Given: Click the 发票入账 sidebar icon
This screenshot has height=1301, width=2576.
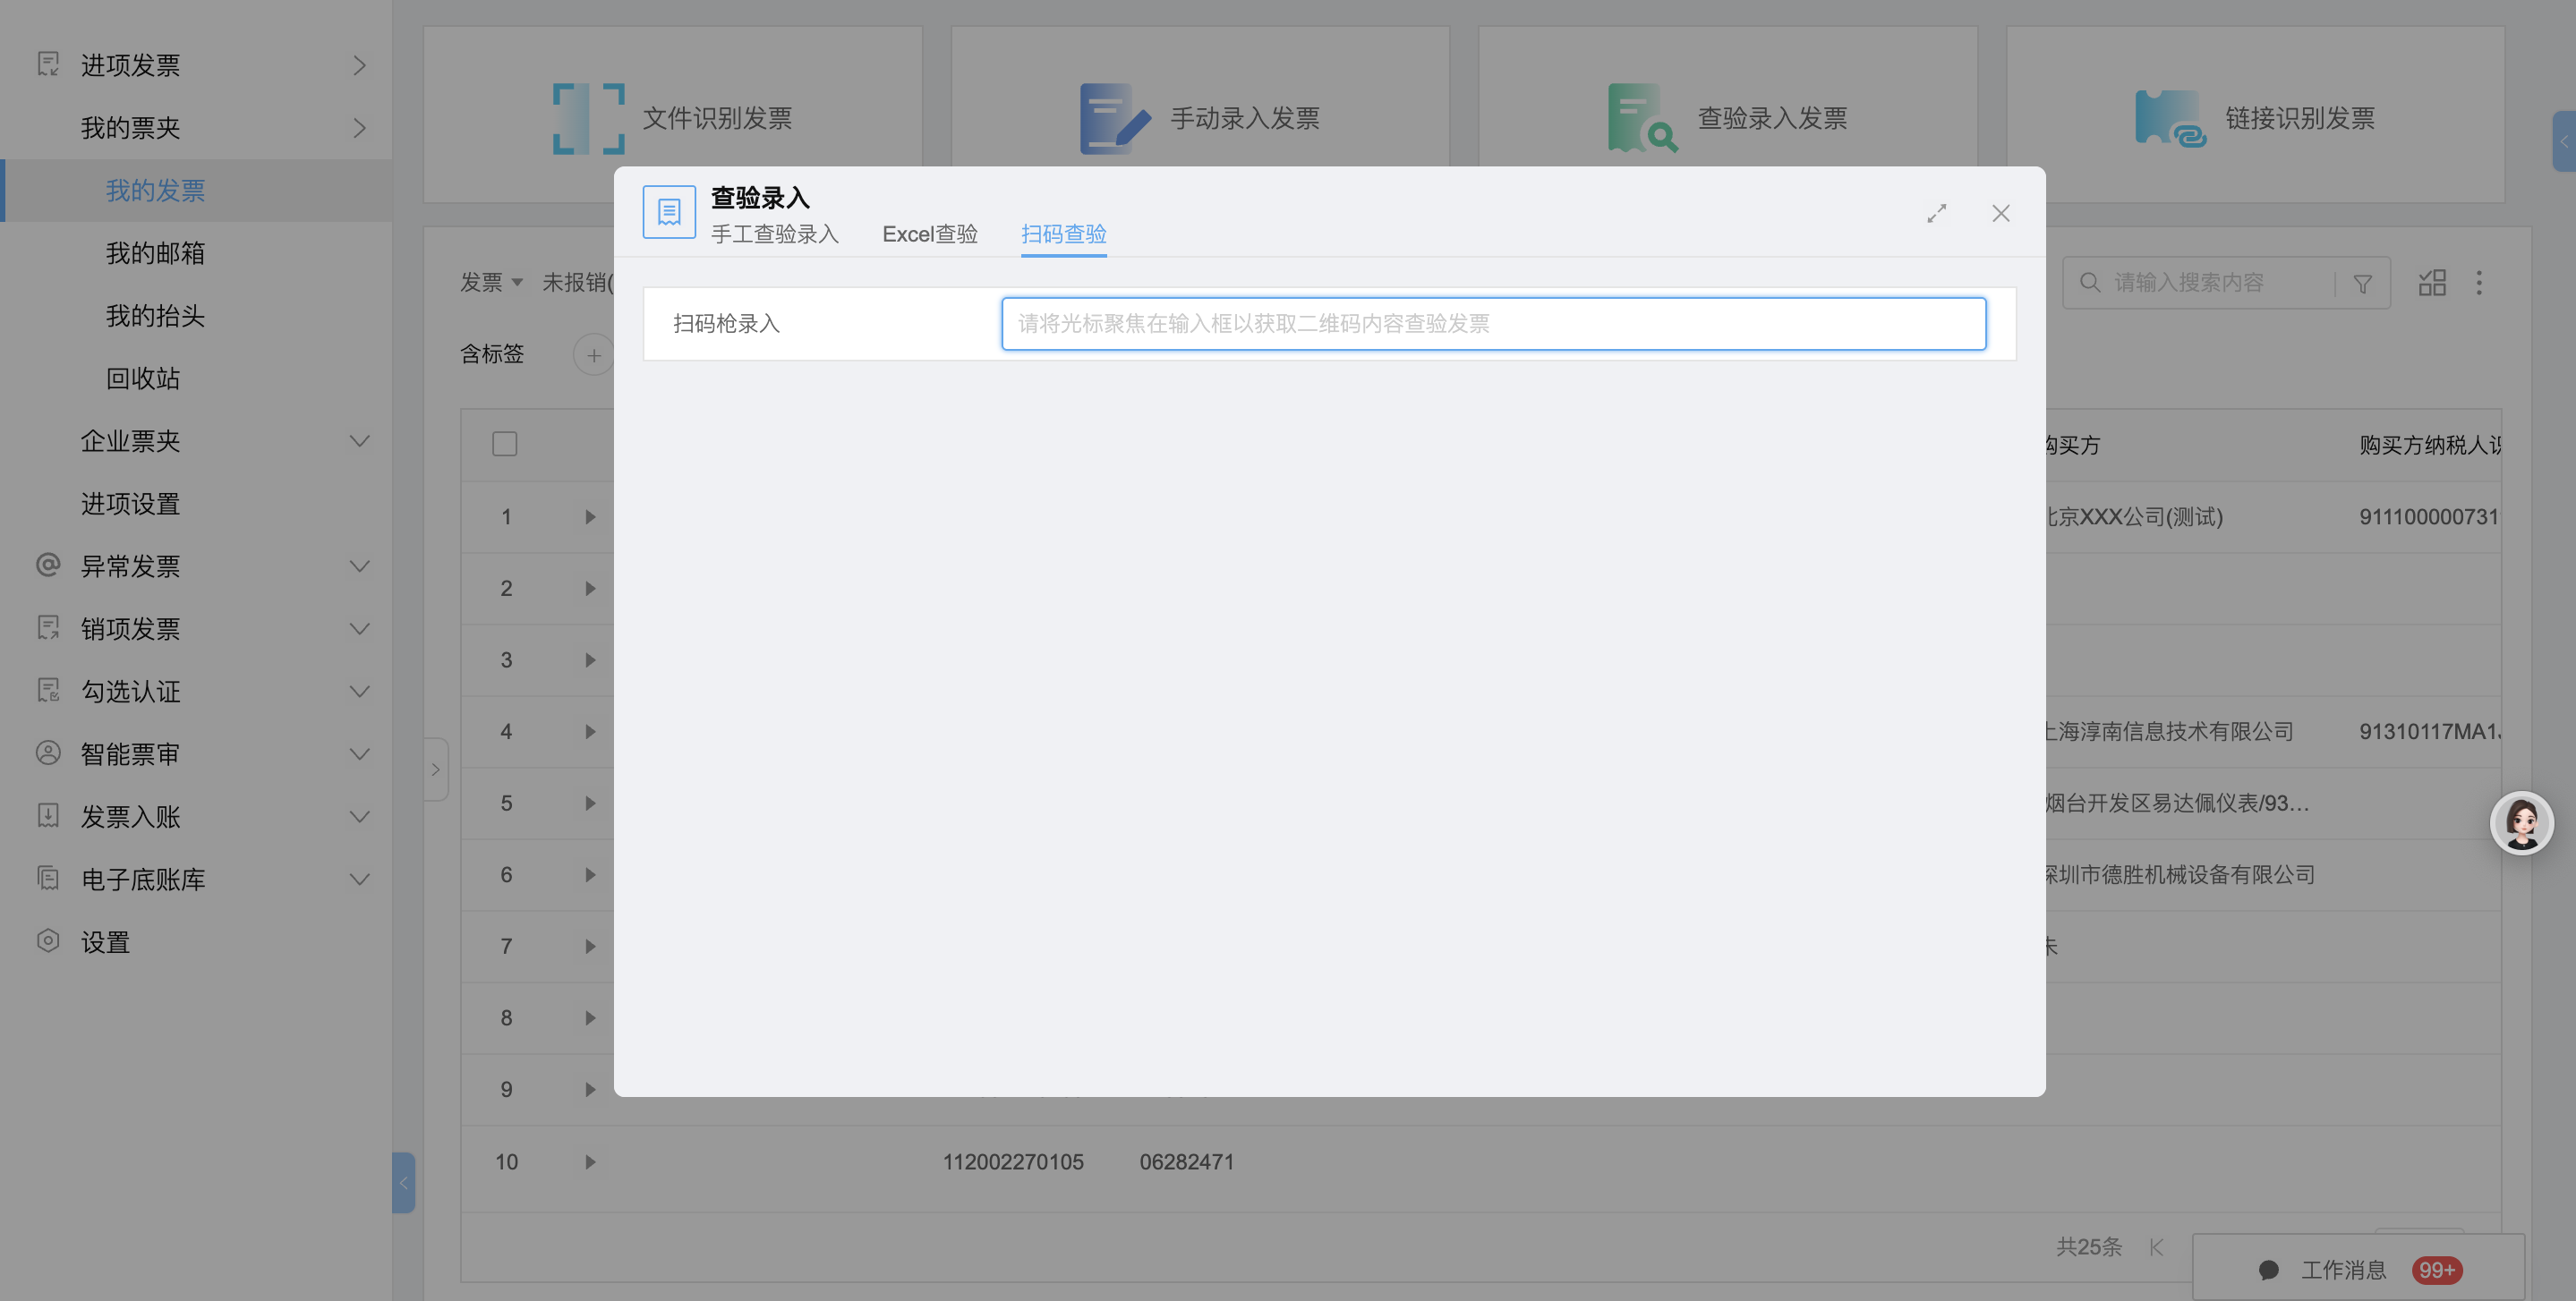Looking at the screenshot, I should point(48,816).
